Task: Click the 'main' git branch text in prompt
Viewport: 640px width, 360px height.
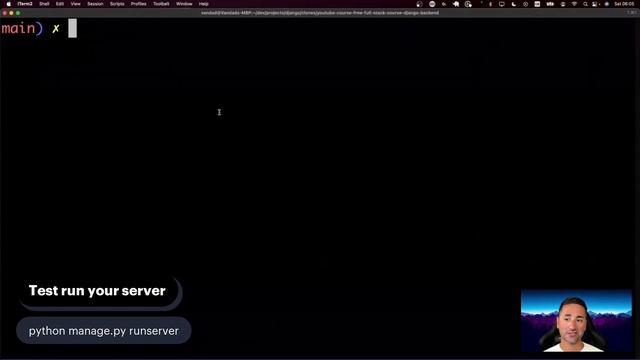Action: tap(18, 28)
